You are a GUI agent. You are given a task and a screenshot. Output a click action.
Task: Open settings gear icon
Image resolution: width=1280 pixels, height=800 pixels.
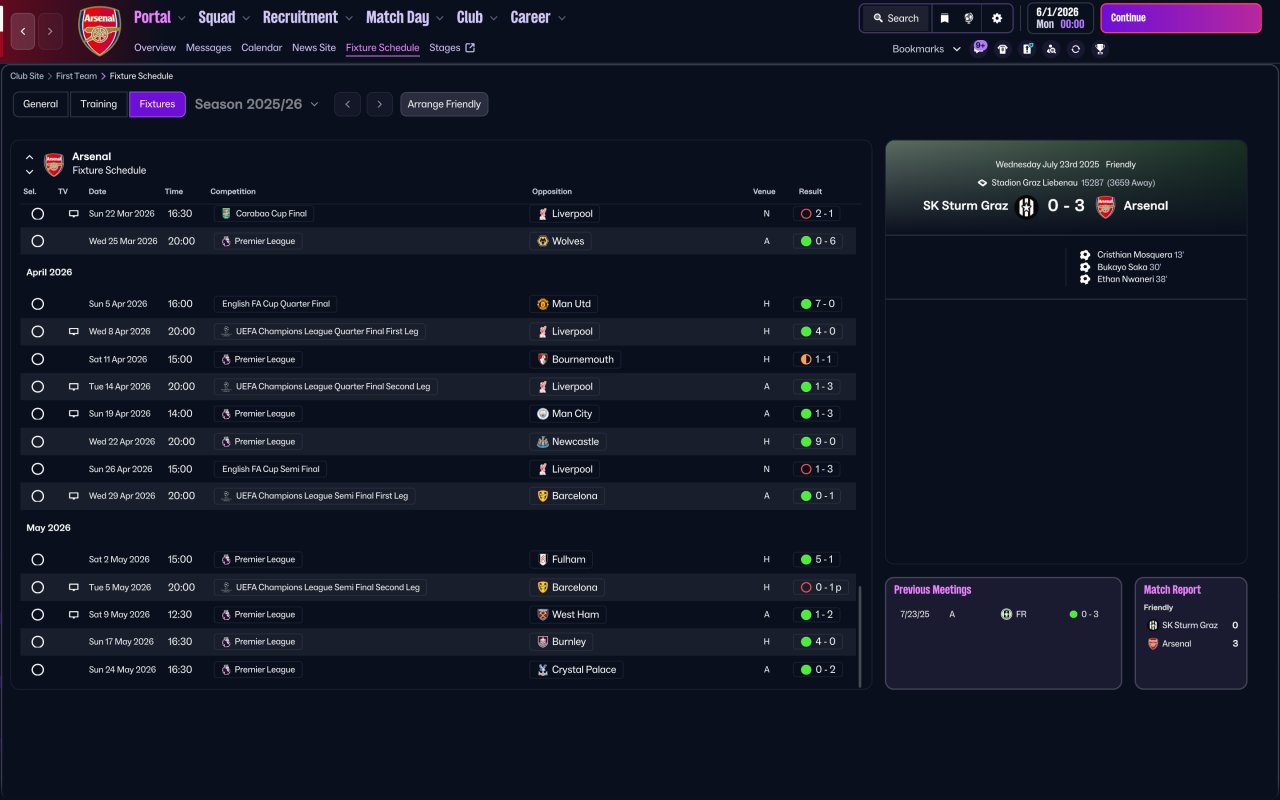coord(997,18)
